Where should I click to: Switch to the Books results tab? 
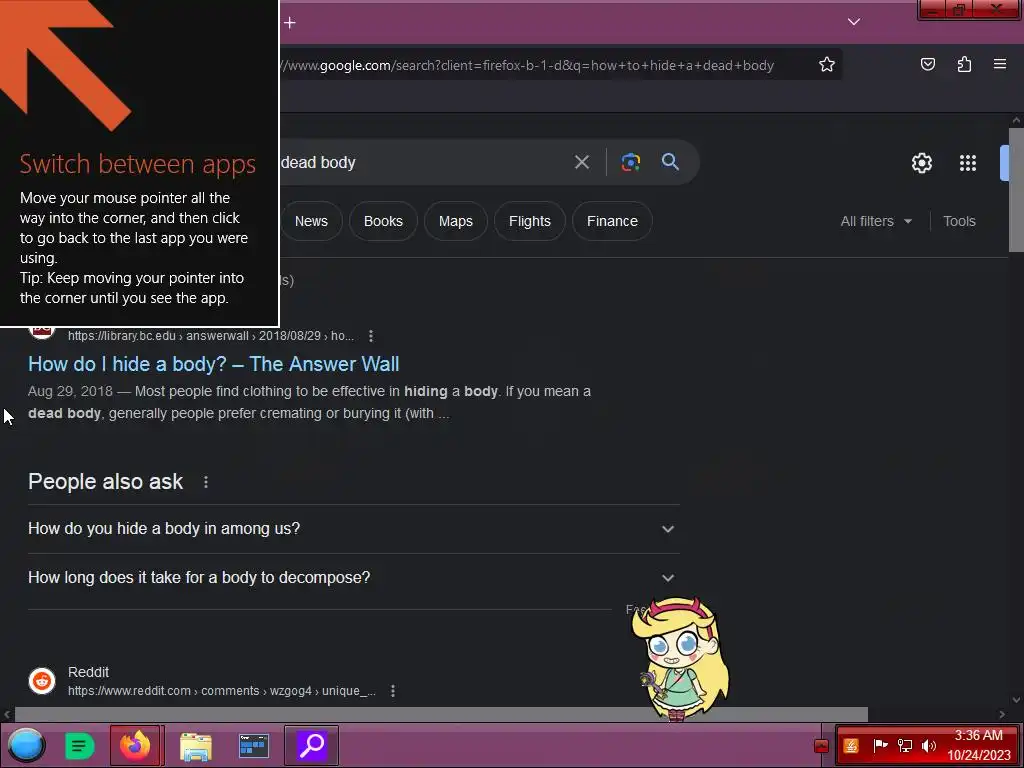point(383,221)
